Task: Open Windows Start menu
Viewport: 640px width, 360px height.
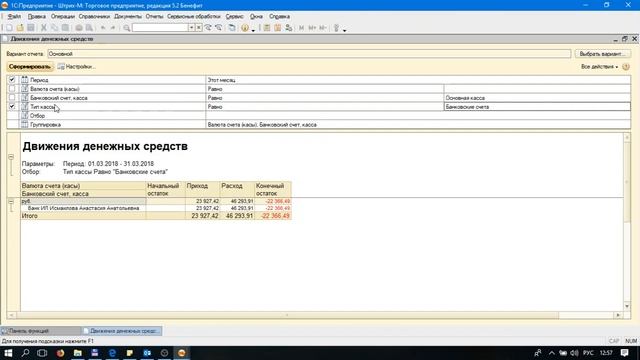Action: tap(8, 353)
